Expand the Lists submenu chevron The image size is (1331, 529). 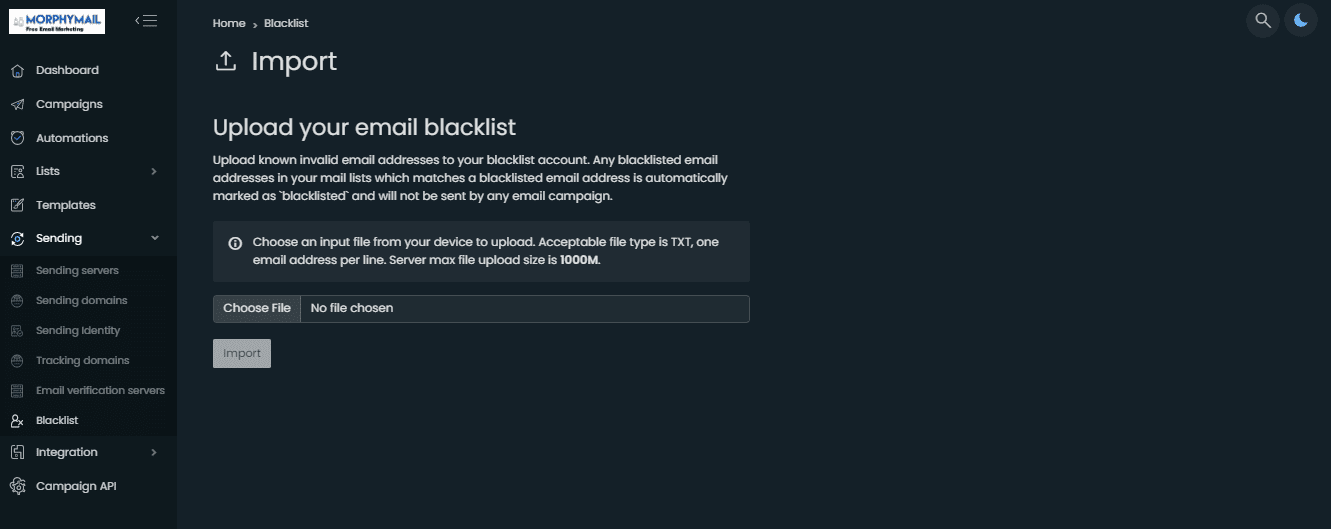tap(154, 172)
